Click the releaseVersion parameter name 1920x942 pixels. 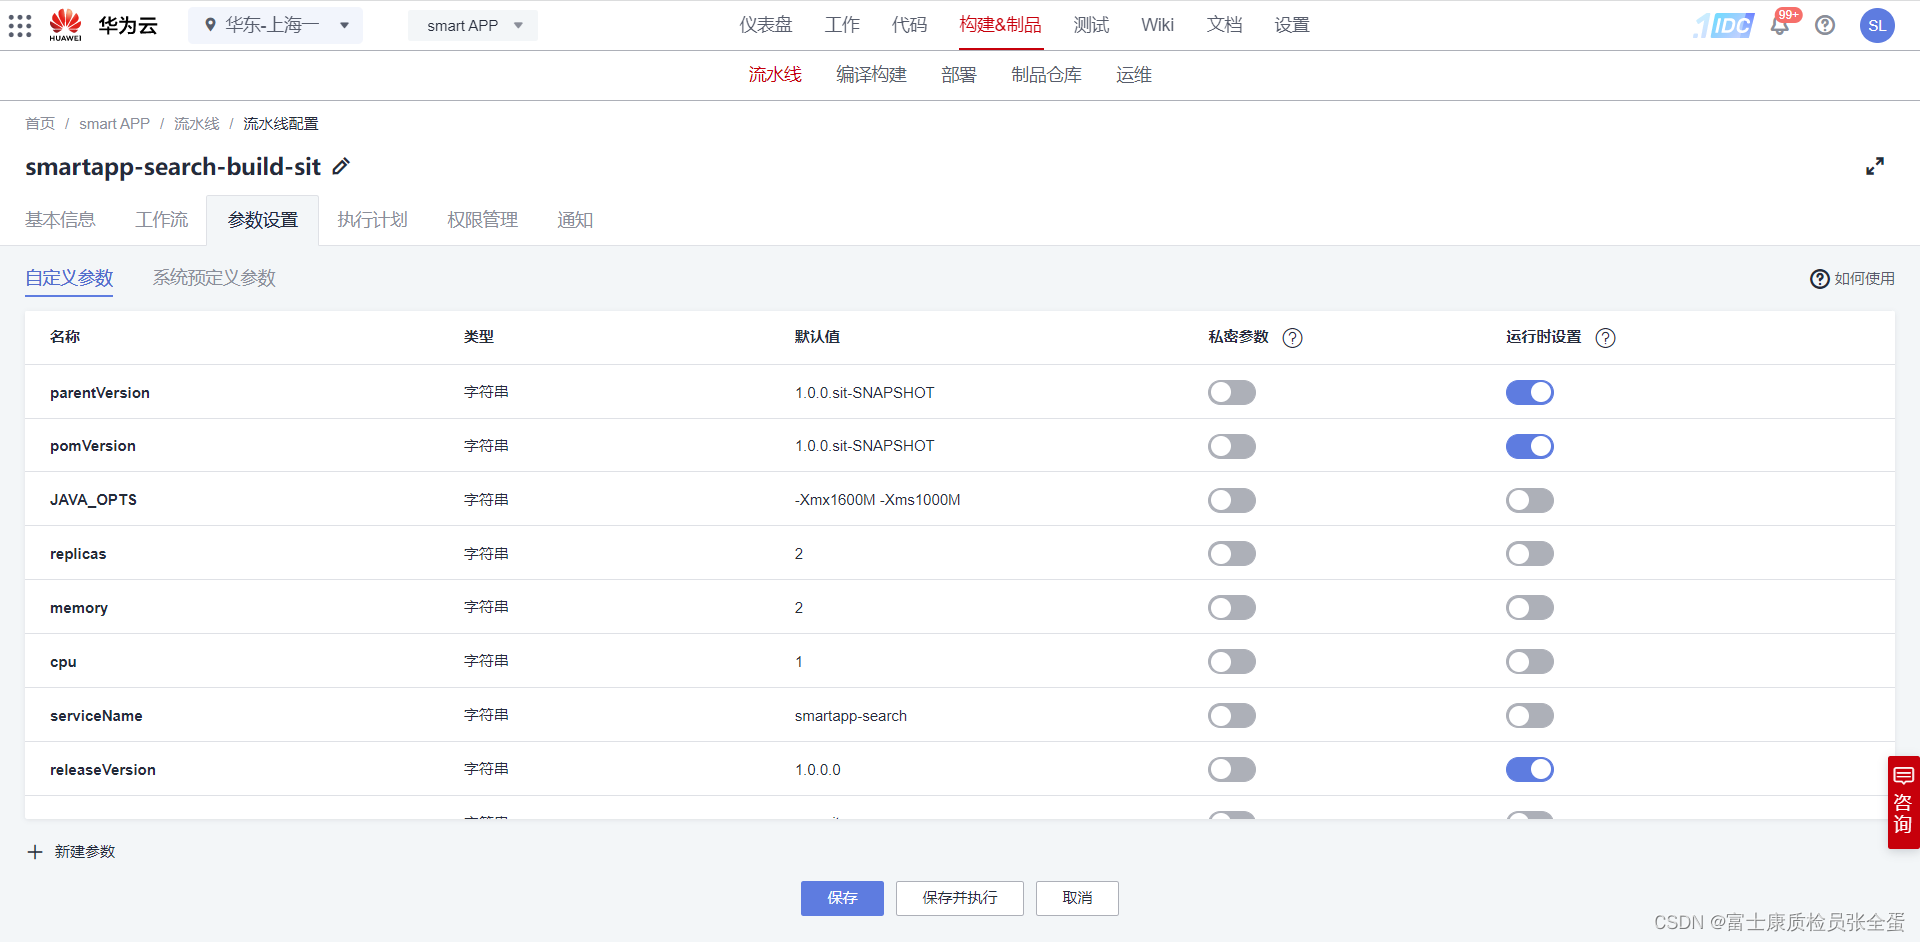[x=103, y=770]
